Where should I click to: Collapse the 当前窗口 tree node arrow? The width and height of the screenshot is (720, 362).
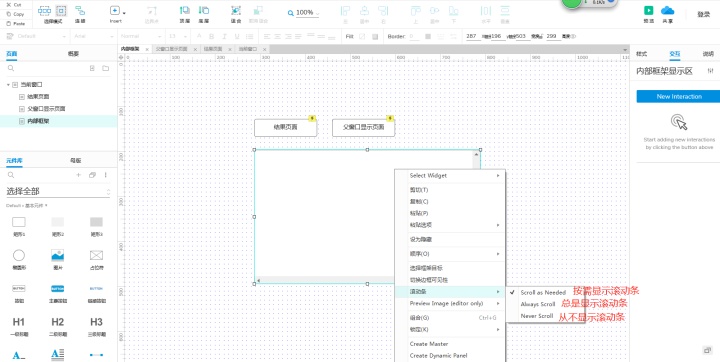(8, 85)
